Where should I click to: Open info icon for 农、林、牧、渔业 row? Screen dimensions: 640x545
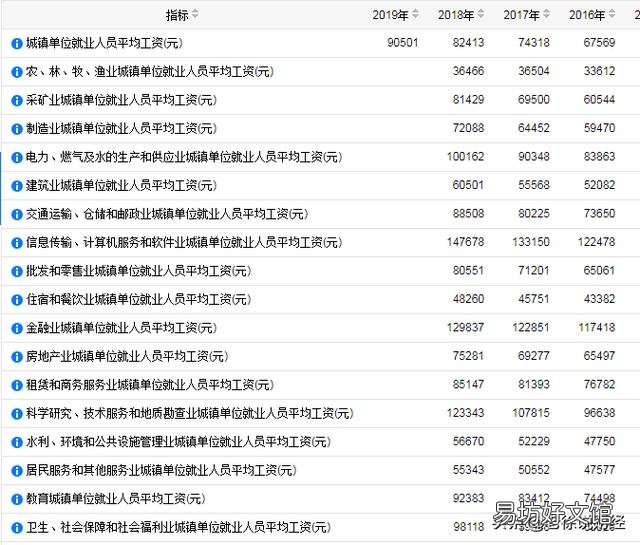pos(16,72)
